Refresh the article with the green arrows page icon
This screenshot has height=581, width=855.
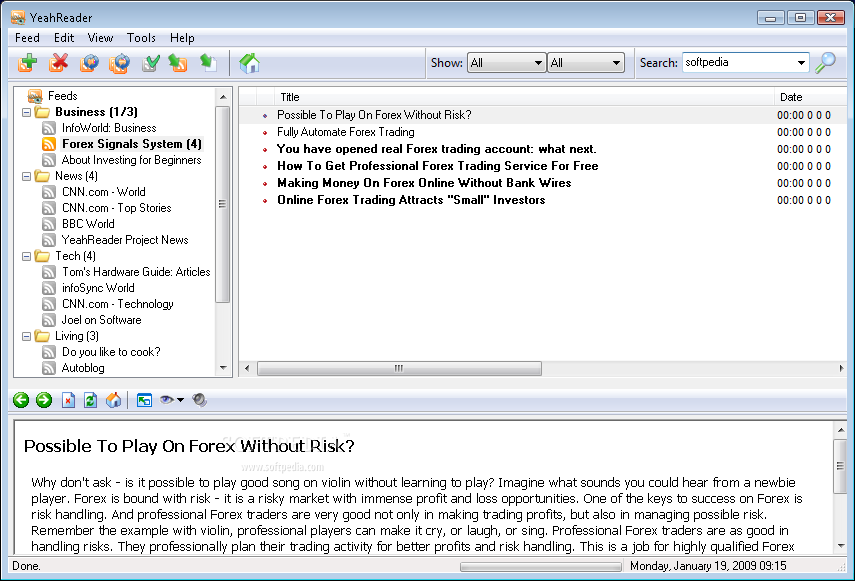point(91,400)
